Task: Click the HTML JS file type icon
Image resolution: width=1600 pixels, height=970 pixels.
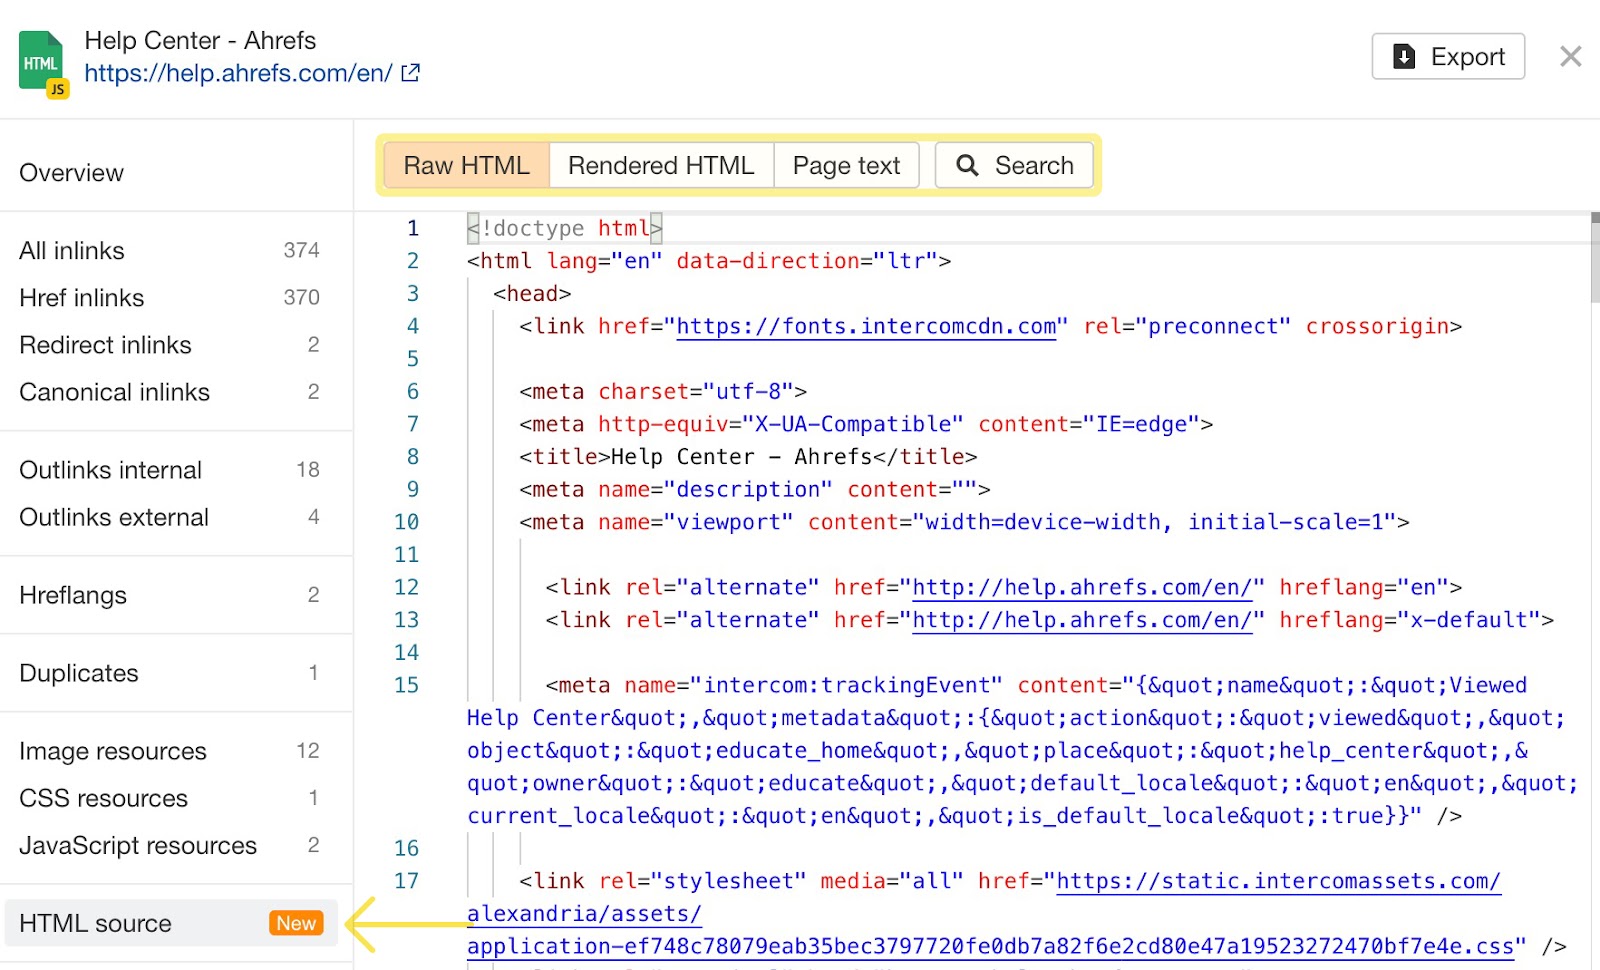Action: [x=44, y=65]
